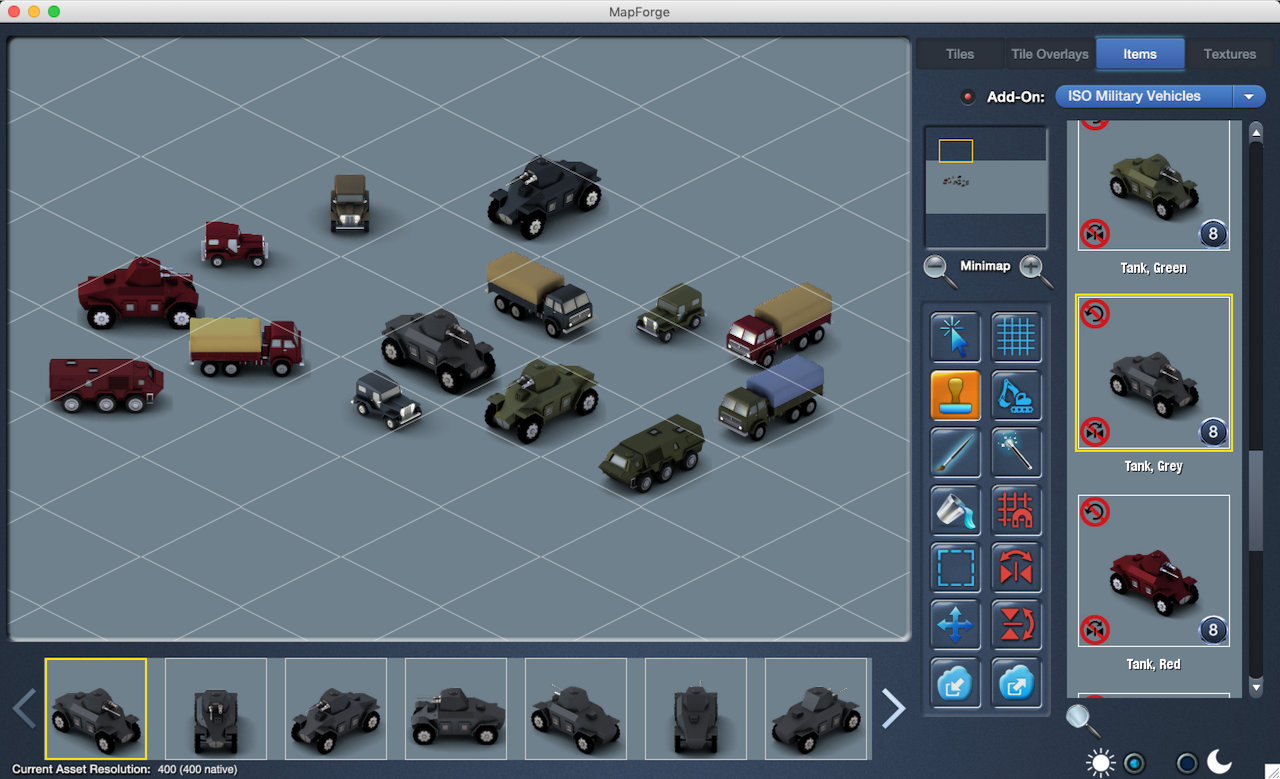Switch to the Tiles tab

click(x=959, y=54)
